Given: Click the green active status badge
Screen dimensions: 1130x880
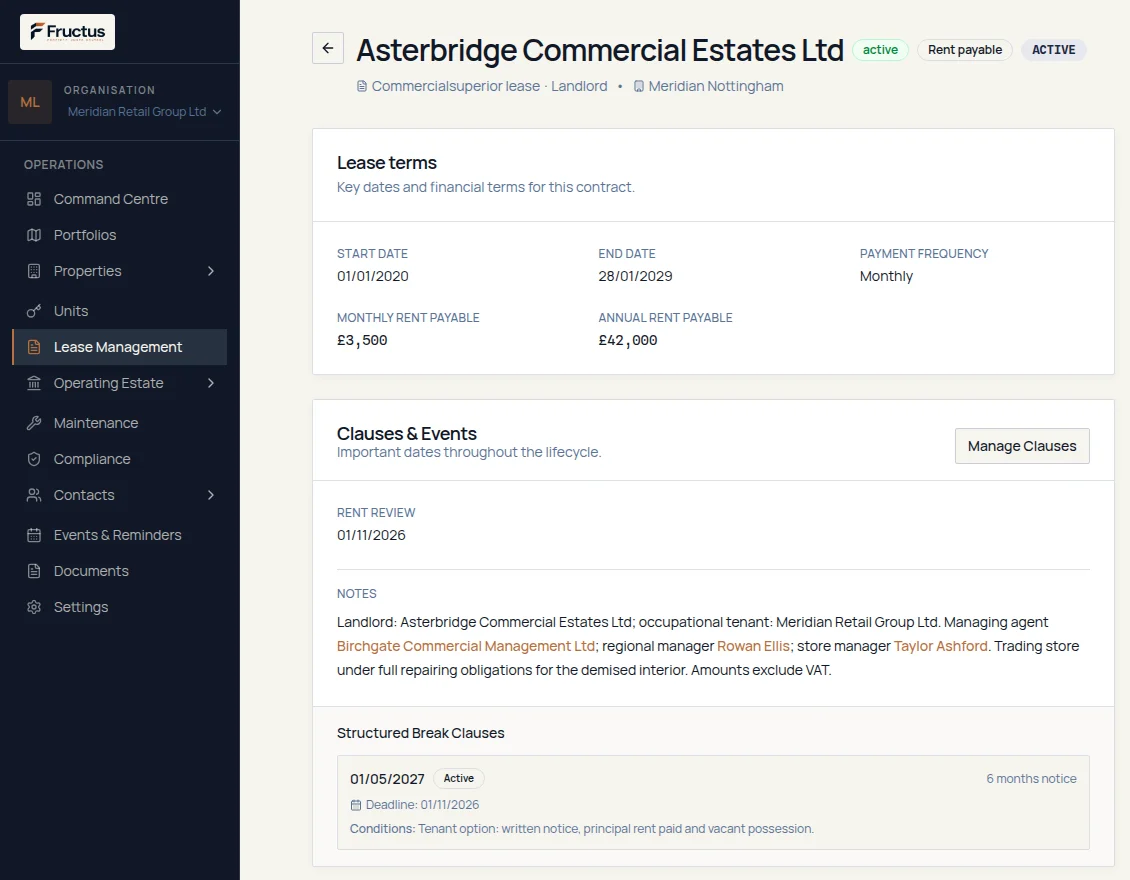Looking at the screenshot, I should click(880, 50).
